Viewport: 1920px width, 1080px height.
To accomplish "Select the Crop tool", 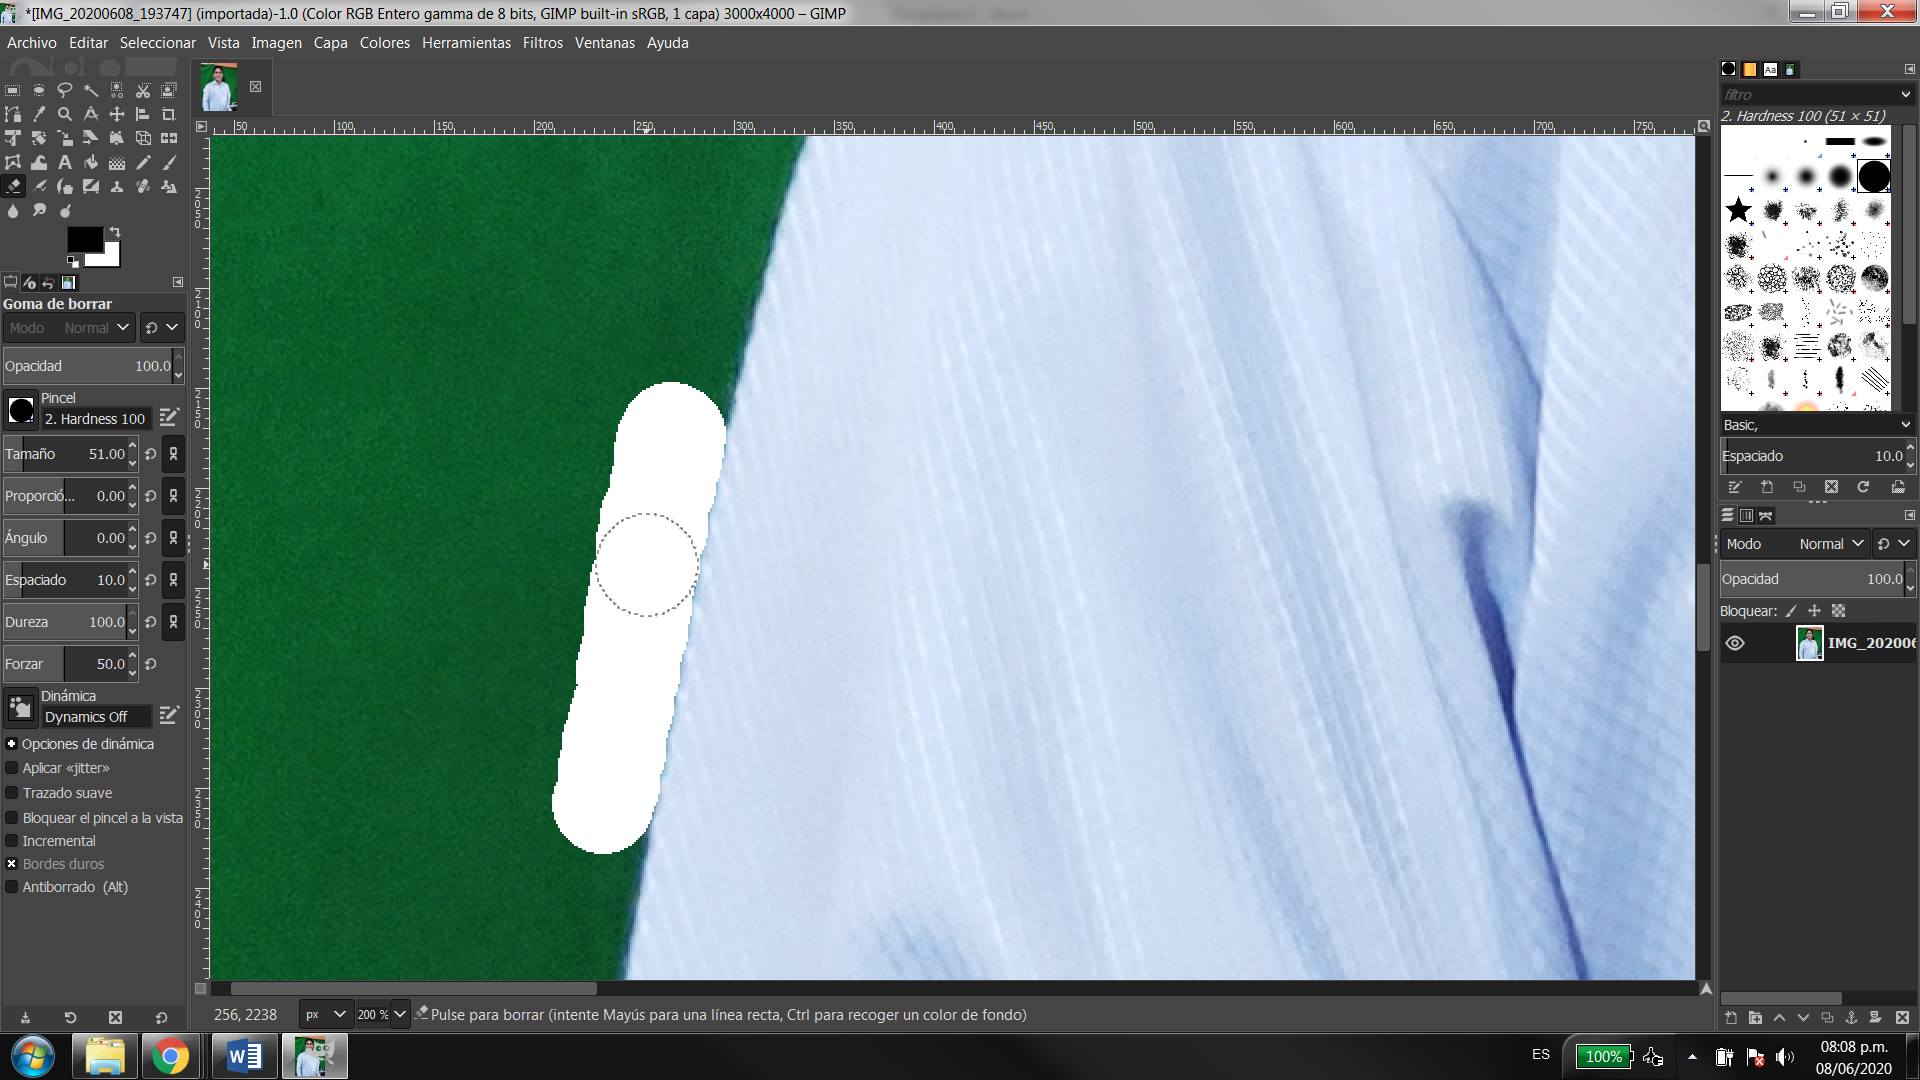I will point(169,114).
